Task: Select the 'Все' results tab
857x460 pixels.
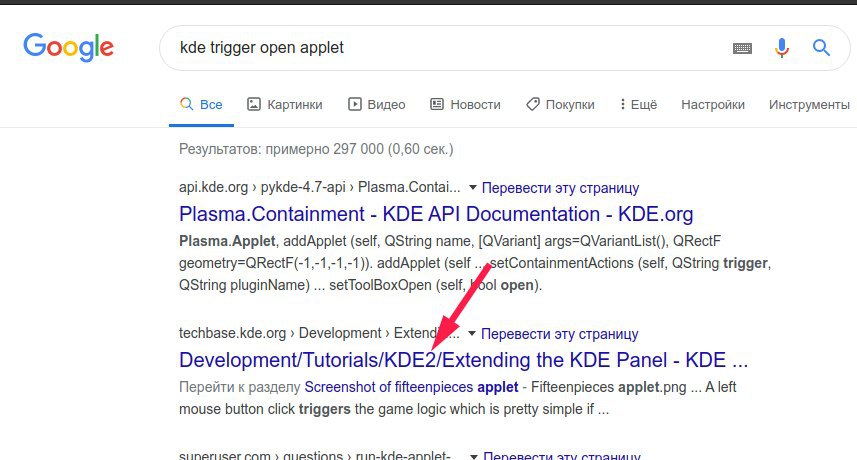Action: pos(201,104)
